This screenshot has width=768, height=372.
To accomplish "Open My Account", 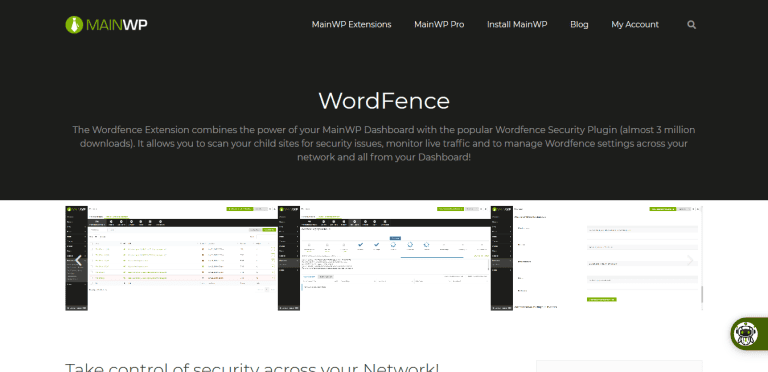I will 635,24.
